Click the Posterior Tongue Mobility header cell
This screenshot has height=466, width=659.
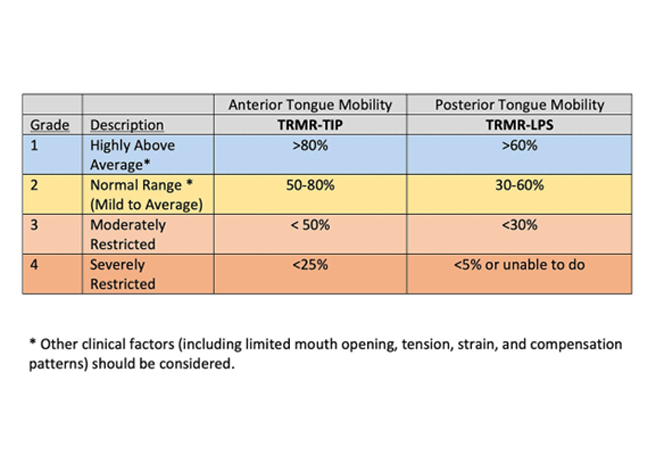[520, 105]
